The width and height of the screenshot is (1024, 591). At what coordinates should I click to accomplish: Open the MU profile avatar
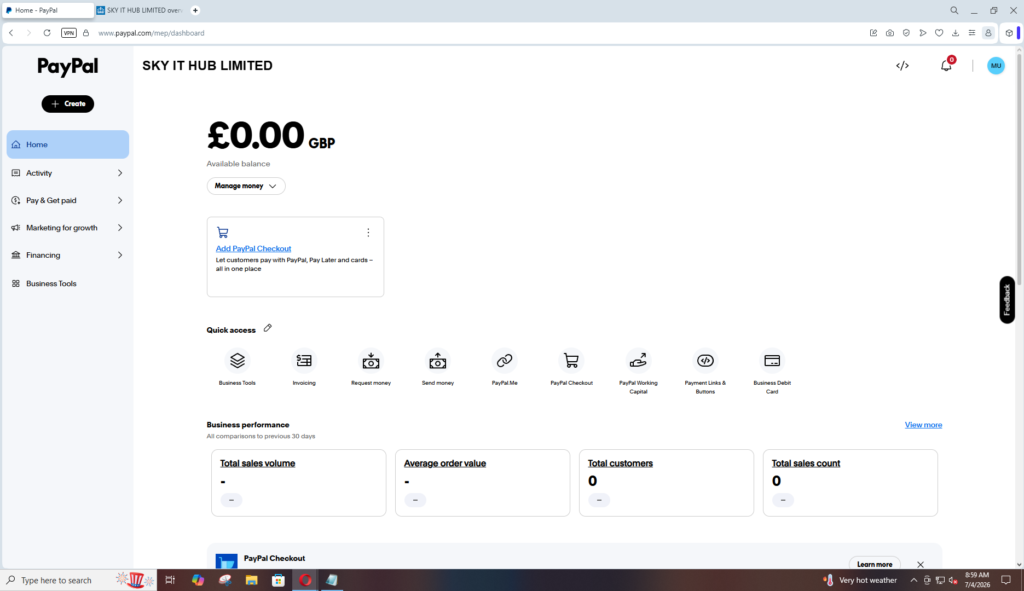[x=996, y=65]
